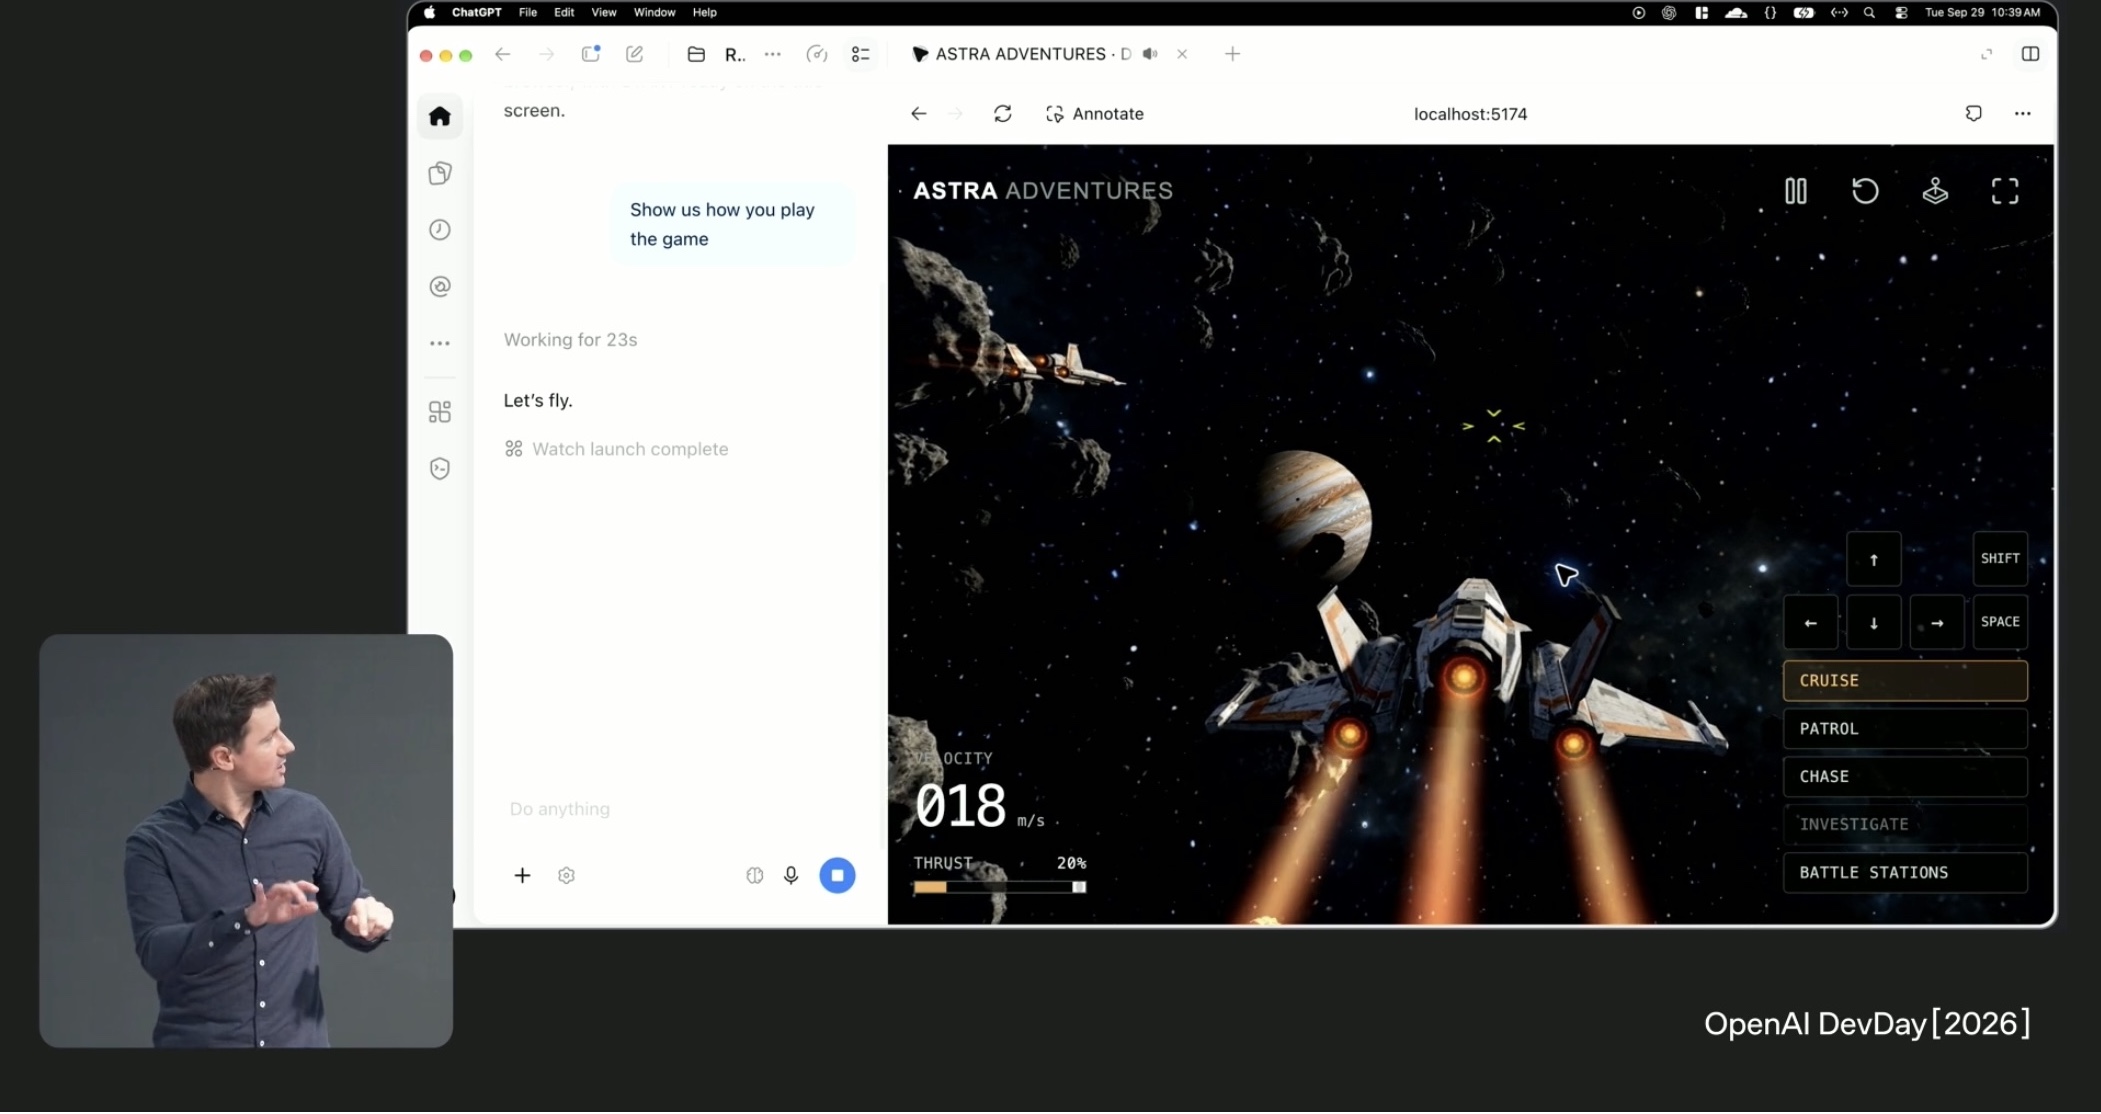Screen dimensions: 2101x1114
Task: Open the View menu
Action: pos(604,13)
